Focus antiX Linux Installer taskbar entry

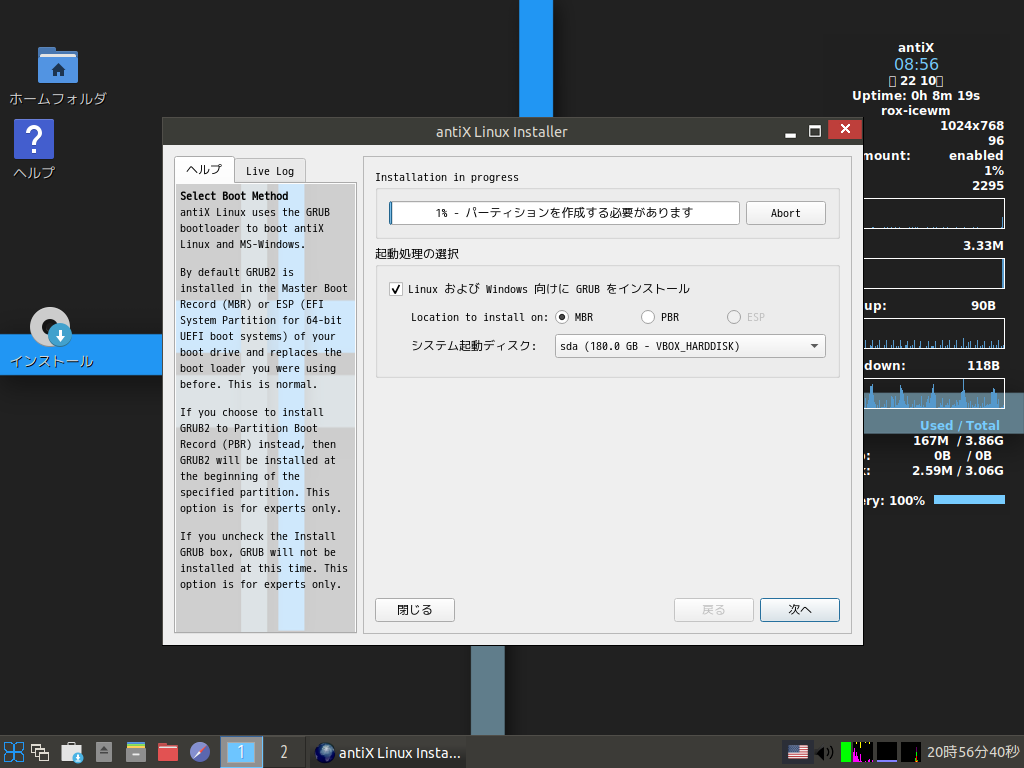388,752
